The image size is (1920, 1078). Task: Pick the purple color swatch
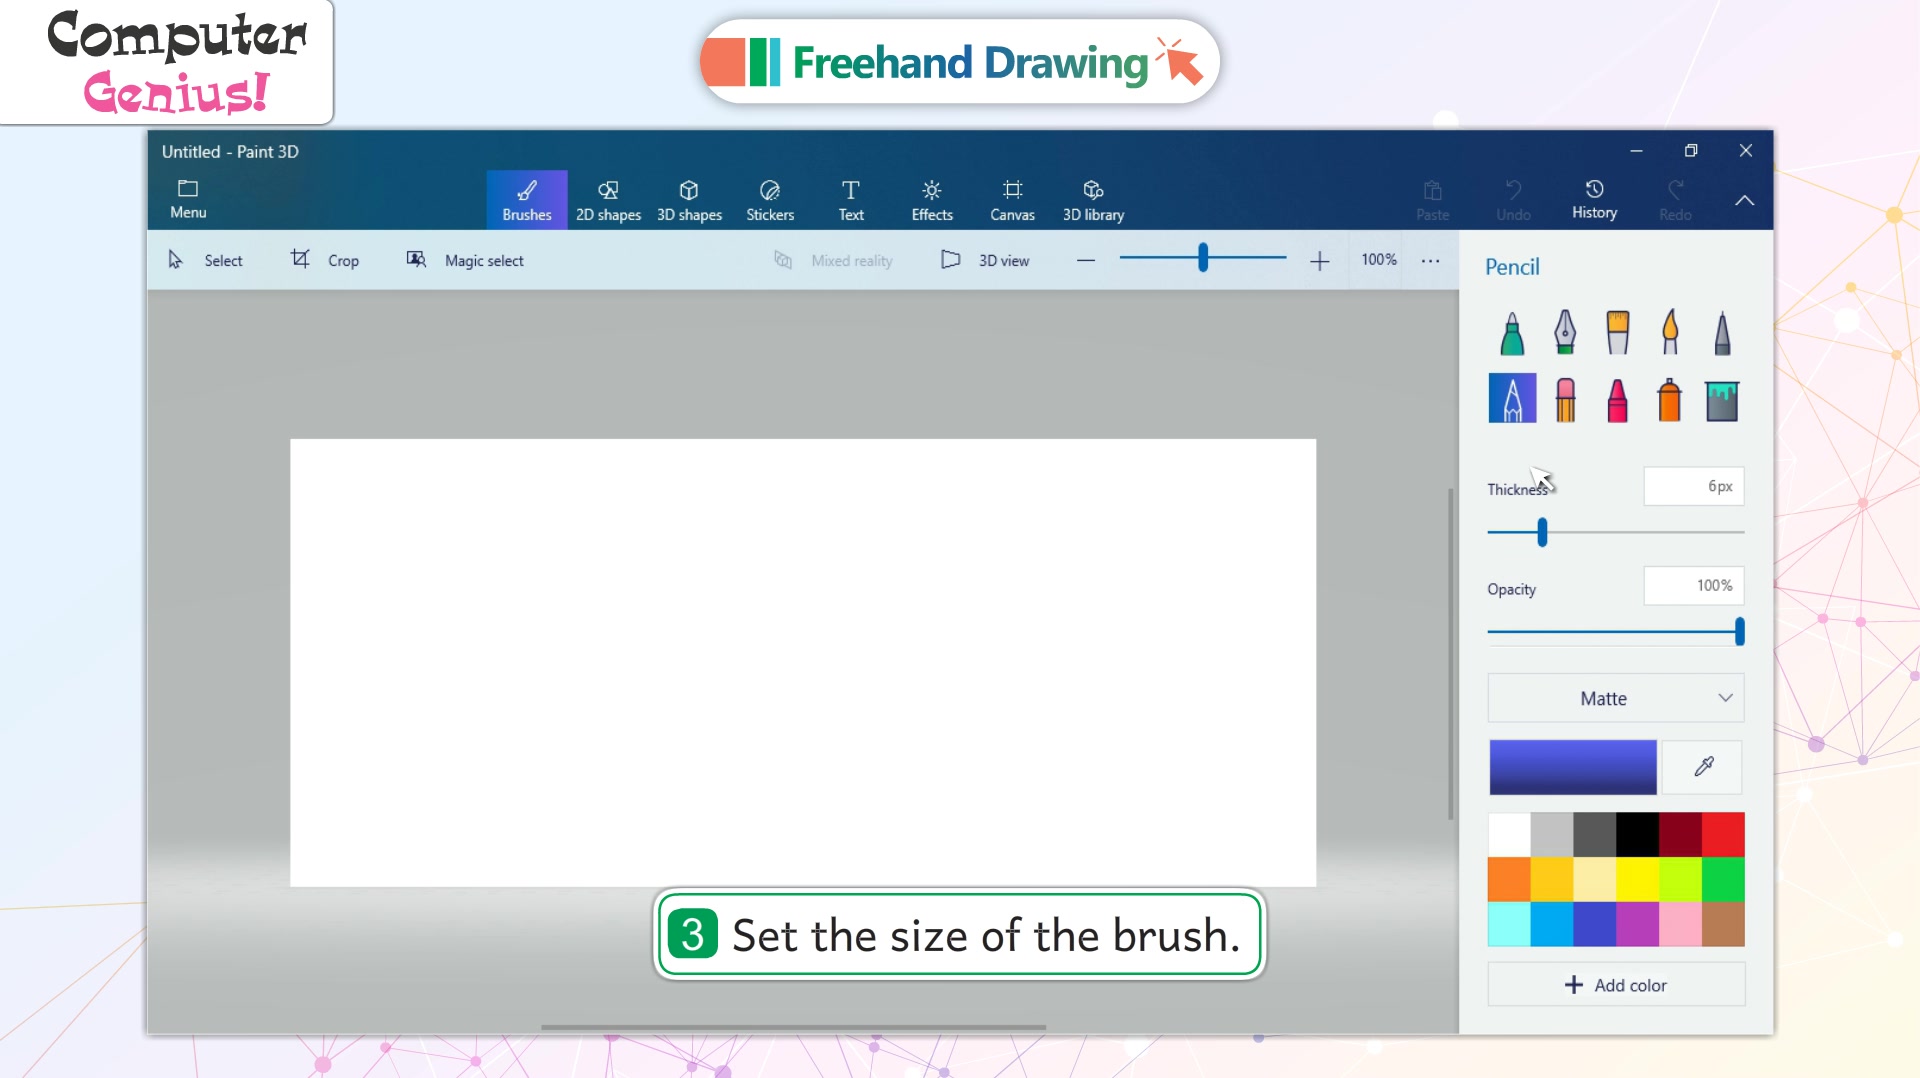tap(1637, 924)
